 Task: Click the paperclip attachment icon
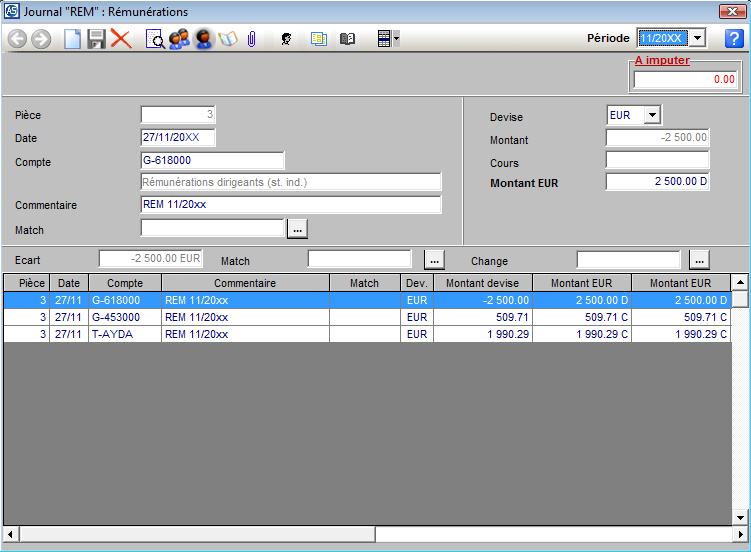tap(252, 39)
